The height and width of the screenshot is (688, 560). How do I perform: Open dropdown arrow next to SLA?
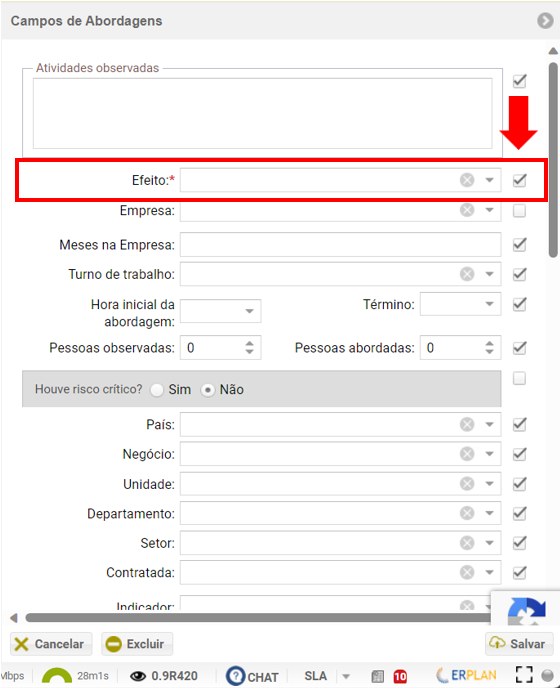tap(346, 676)
